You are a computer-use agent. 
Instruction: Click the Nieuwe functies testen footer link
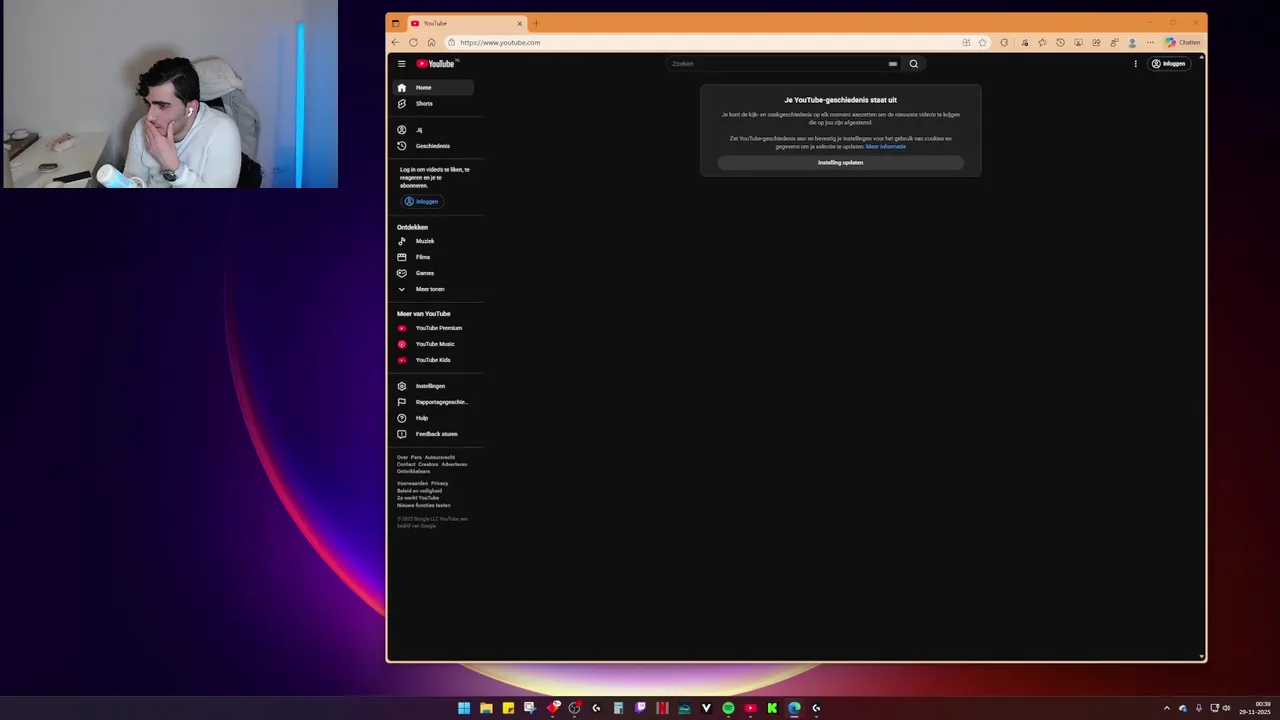pyautogui.click(x=424, y=505)
